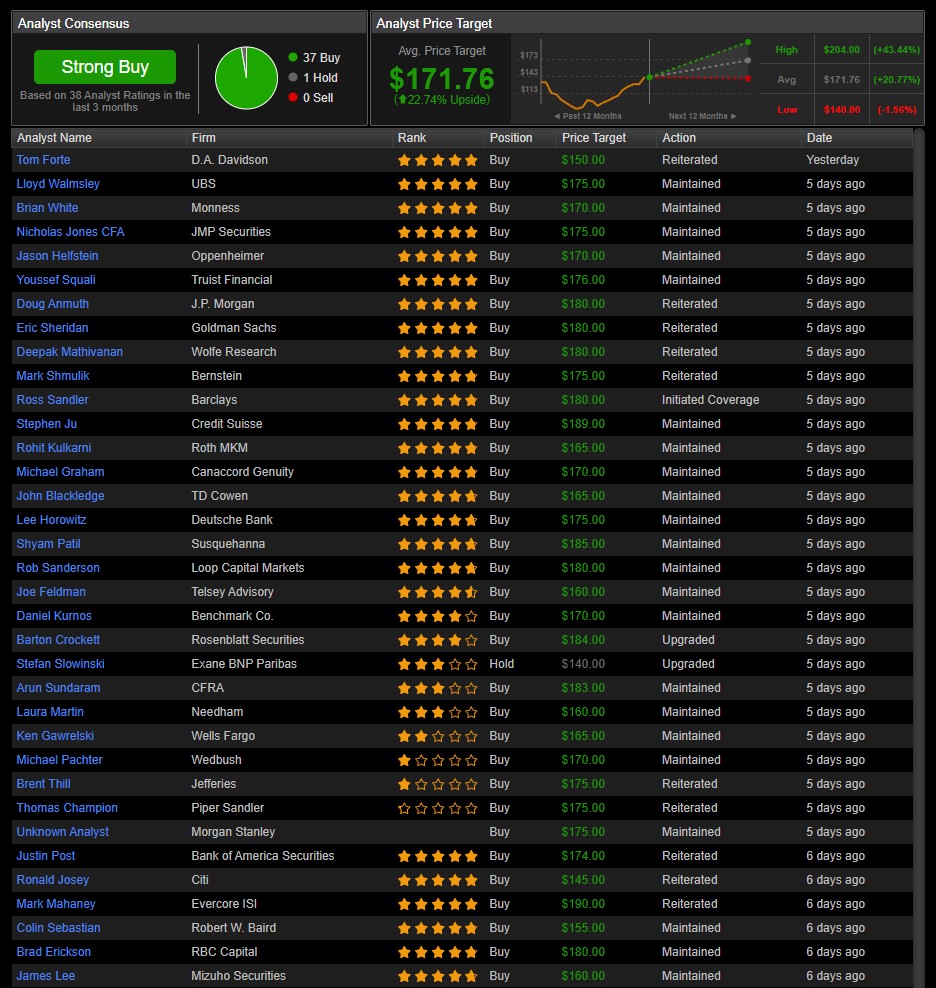Image resolution: width=936 pixels, height=988 pixels.
Task: Open James Lee analyst link
Action: 45,975
